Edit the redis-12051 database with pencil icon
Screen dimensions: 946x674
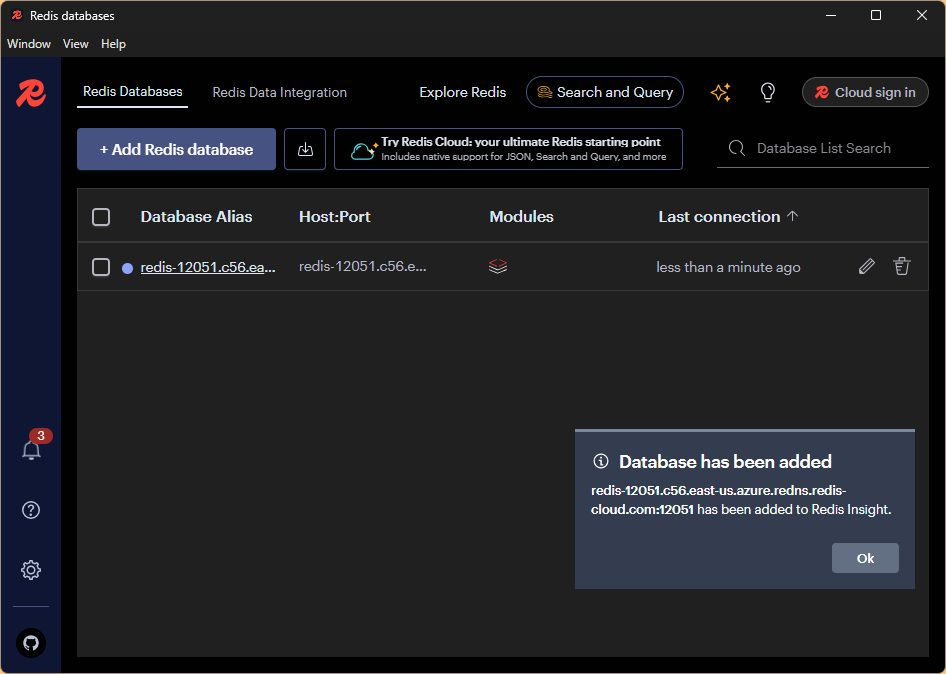tap(866, 266)
